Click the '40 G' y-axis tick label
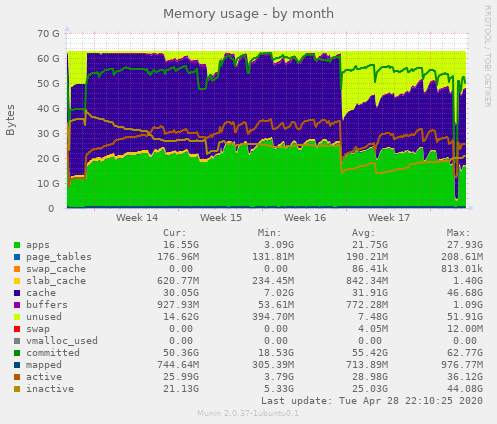This screenshot has width=497, height=424. (x=48, y=109)
